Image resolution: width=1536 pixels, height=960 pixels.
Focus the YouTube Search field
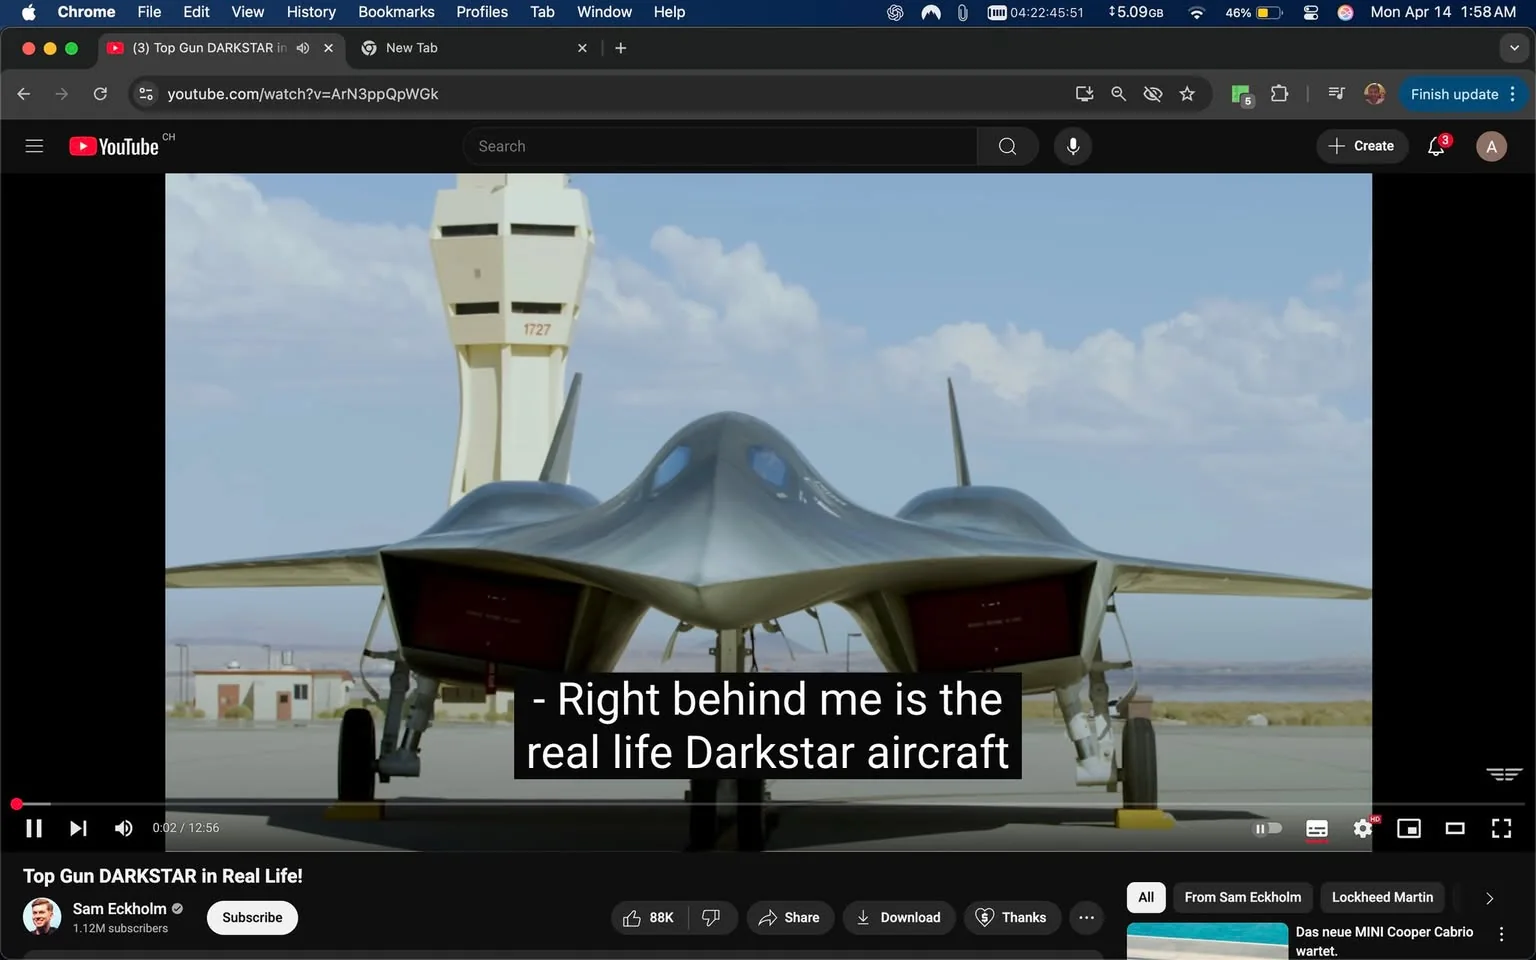coord(720,146)
